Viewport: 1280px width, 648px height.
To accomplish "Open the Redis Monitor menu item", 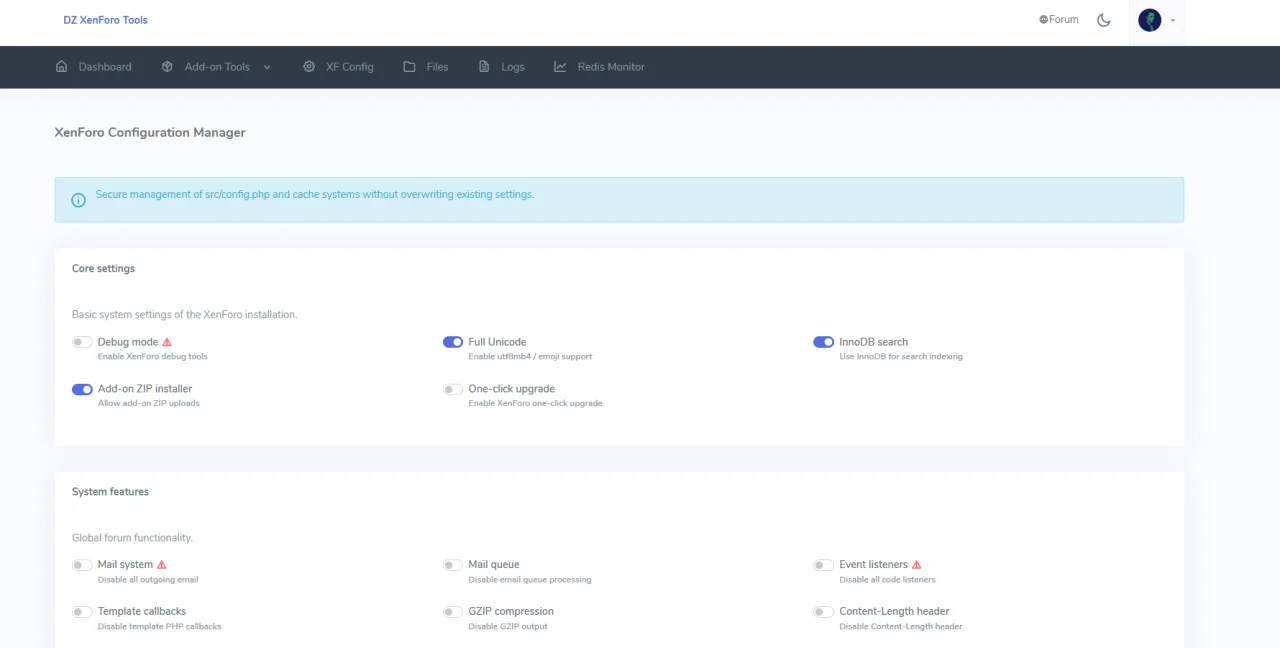I will click(610, 67).
